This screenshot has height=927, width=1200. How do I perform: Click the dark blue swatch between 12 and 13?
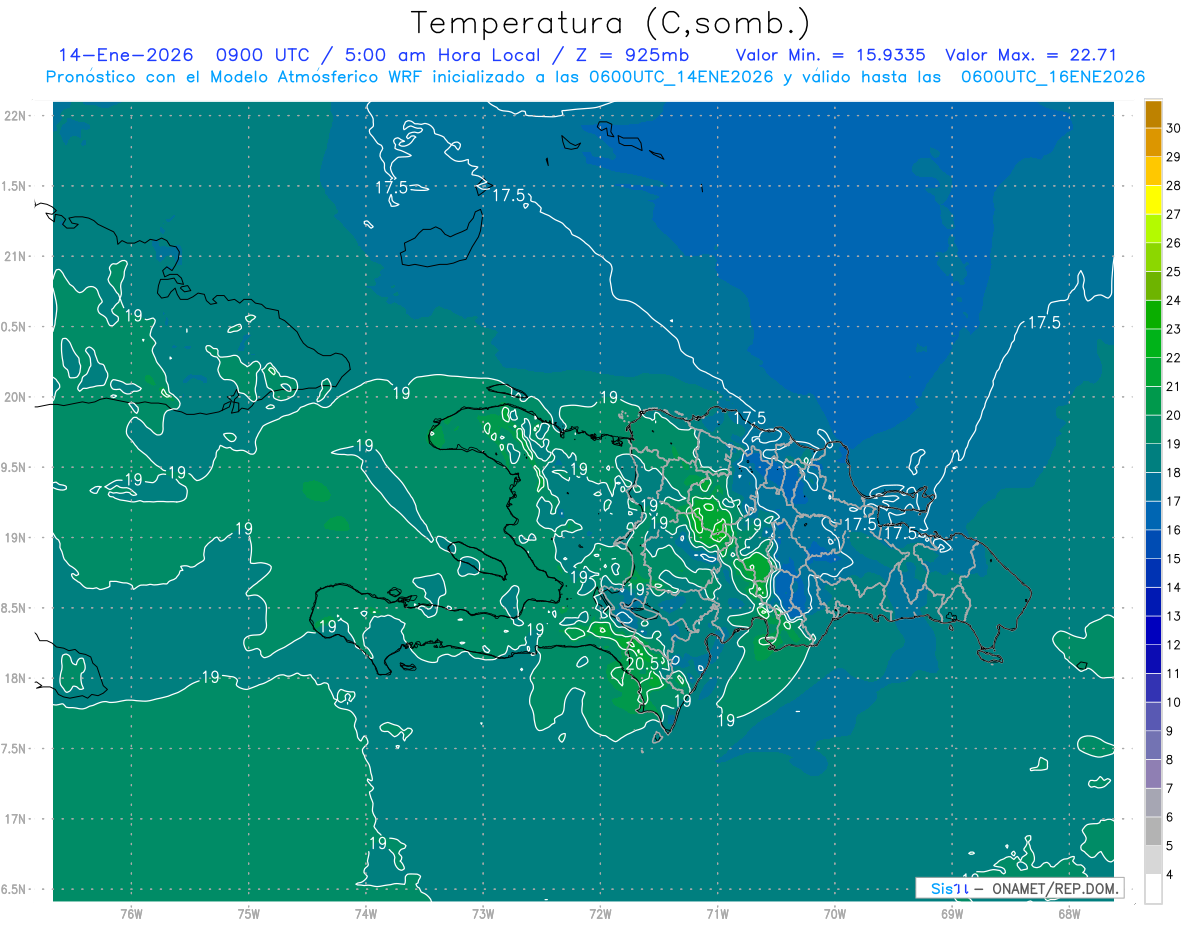(x=1153, y=631)
